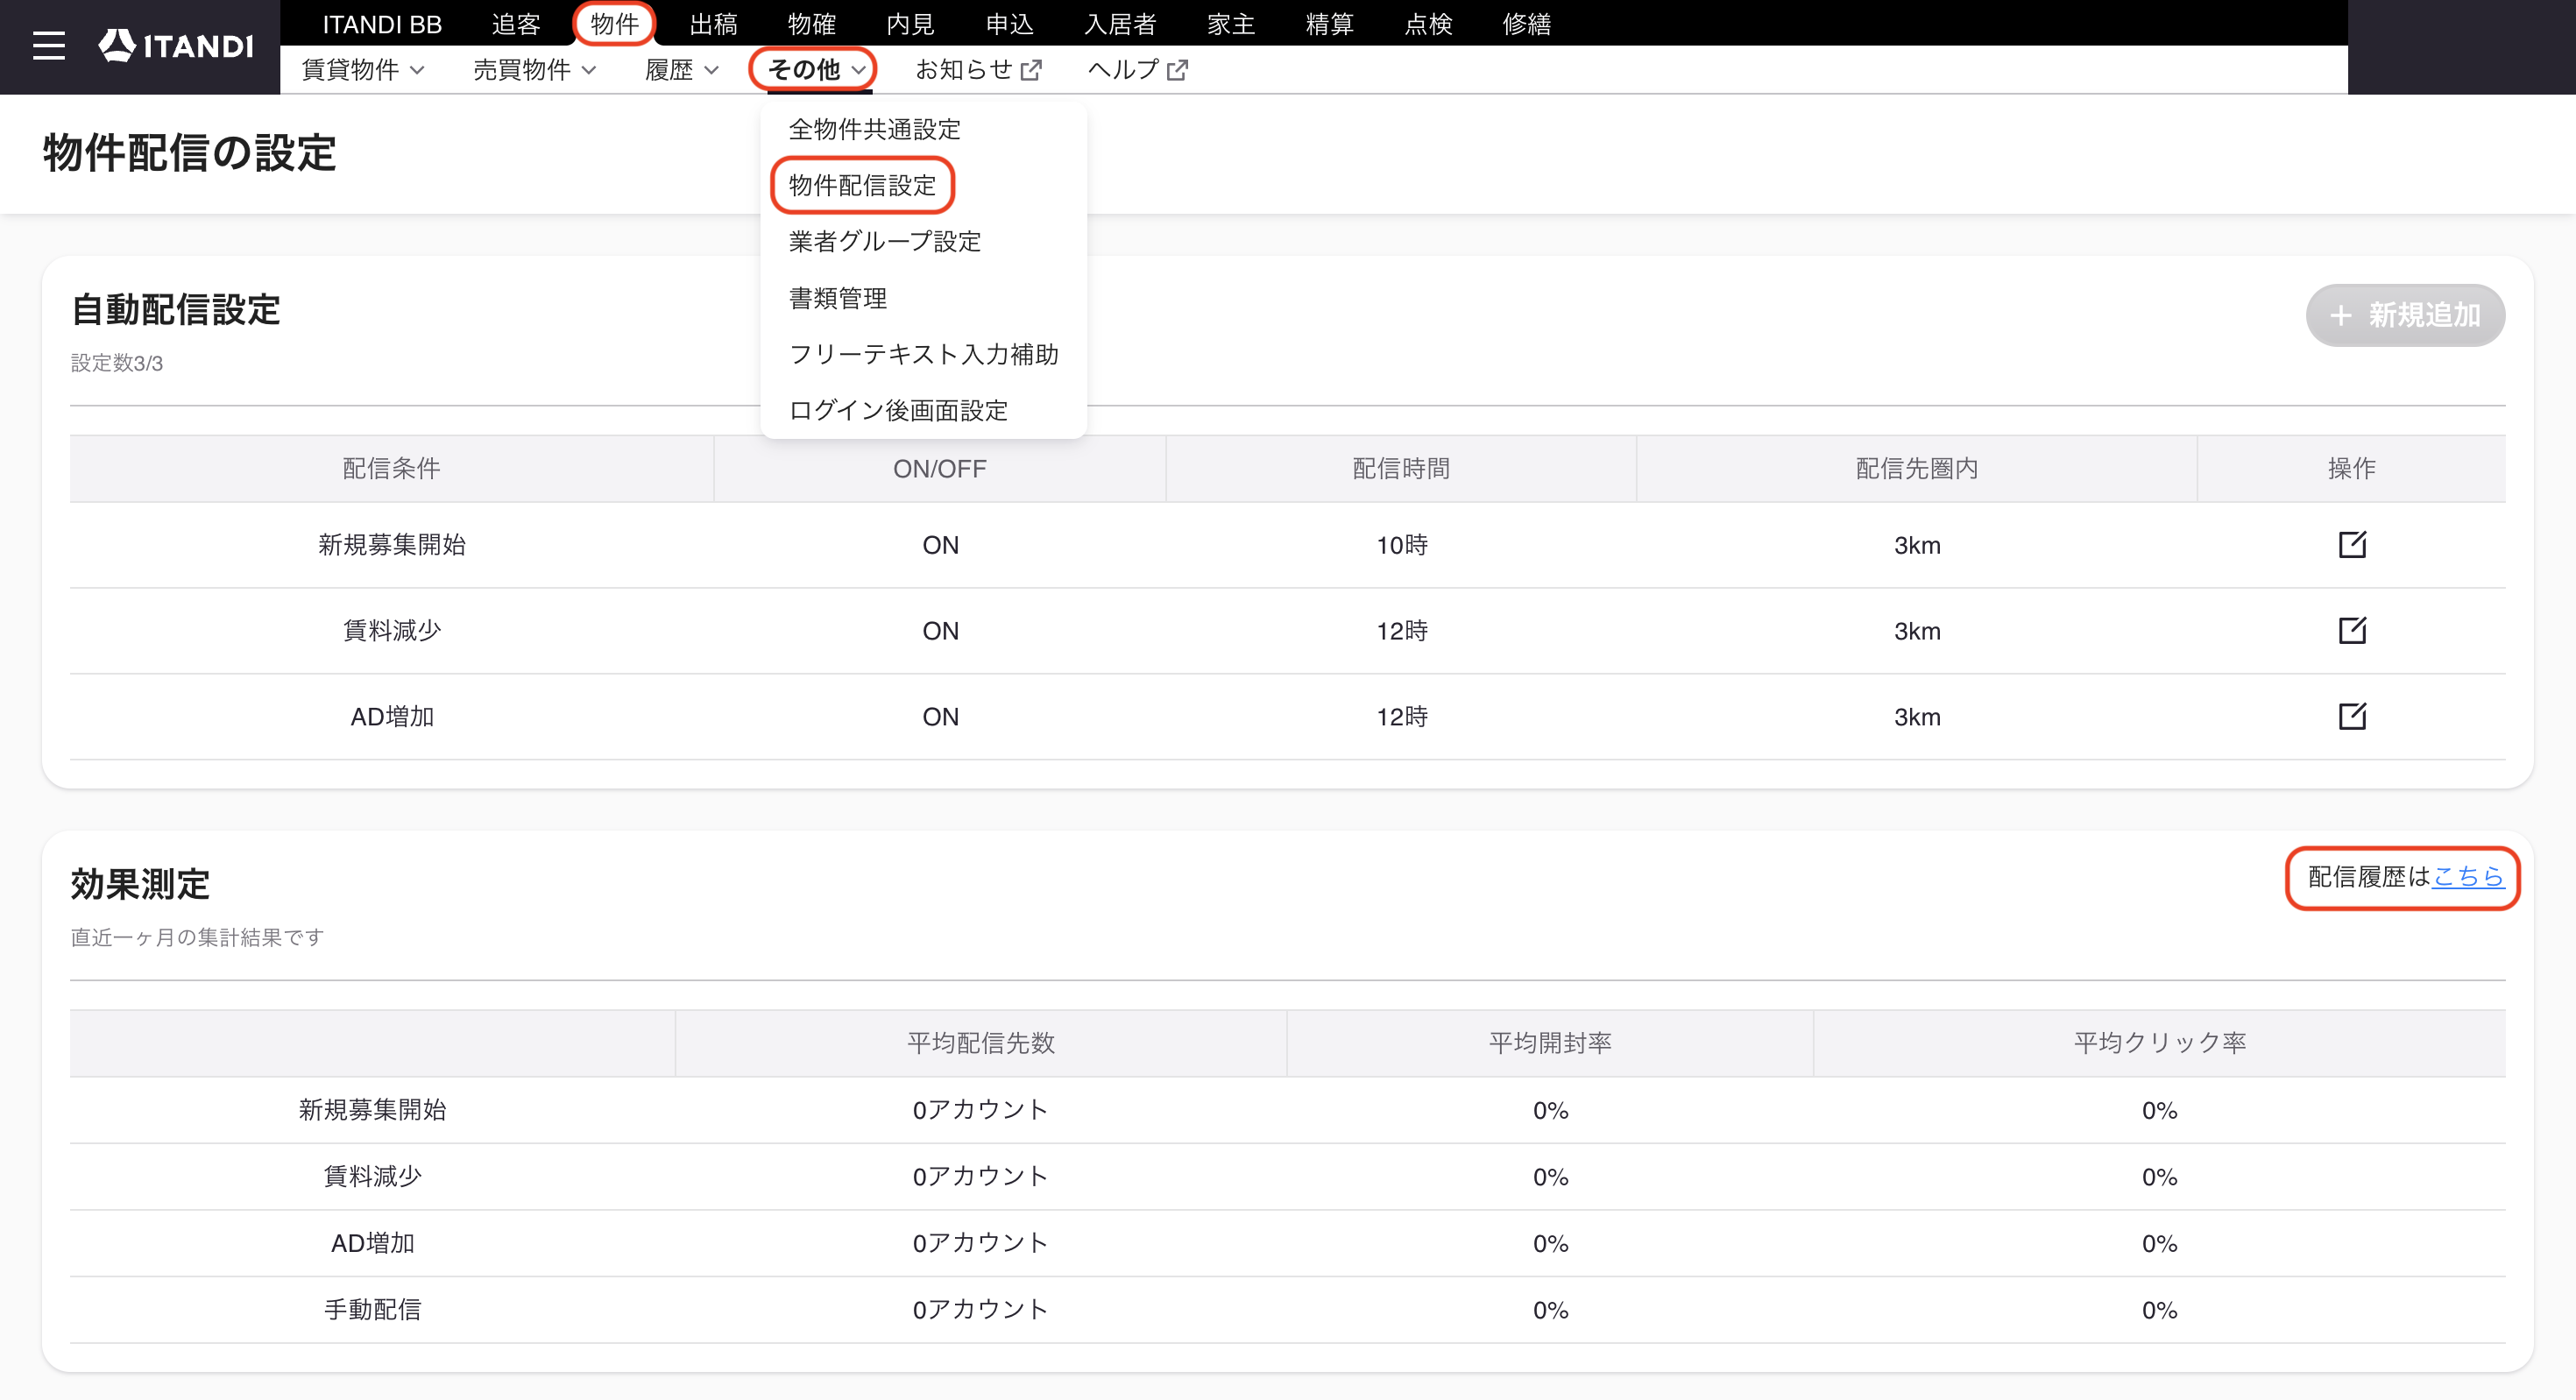The width and height of the screenshot is (2576, 1400).
Task: Select ログイン後画面設定 menu entry
Action: [898, 410]
